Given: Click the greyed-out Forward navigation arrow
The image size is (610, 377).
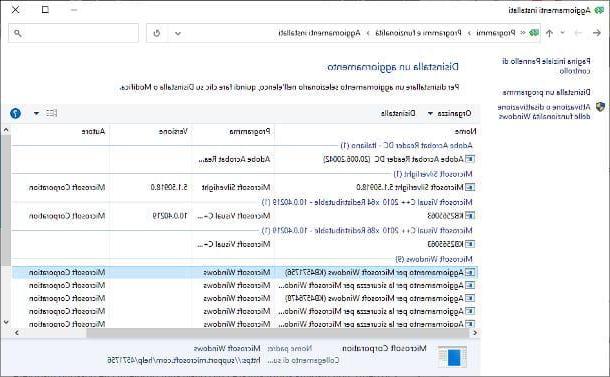Looking at the screenshot, I should (578, 33).
